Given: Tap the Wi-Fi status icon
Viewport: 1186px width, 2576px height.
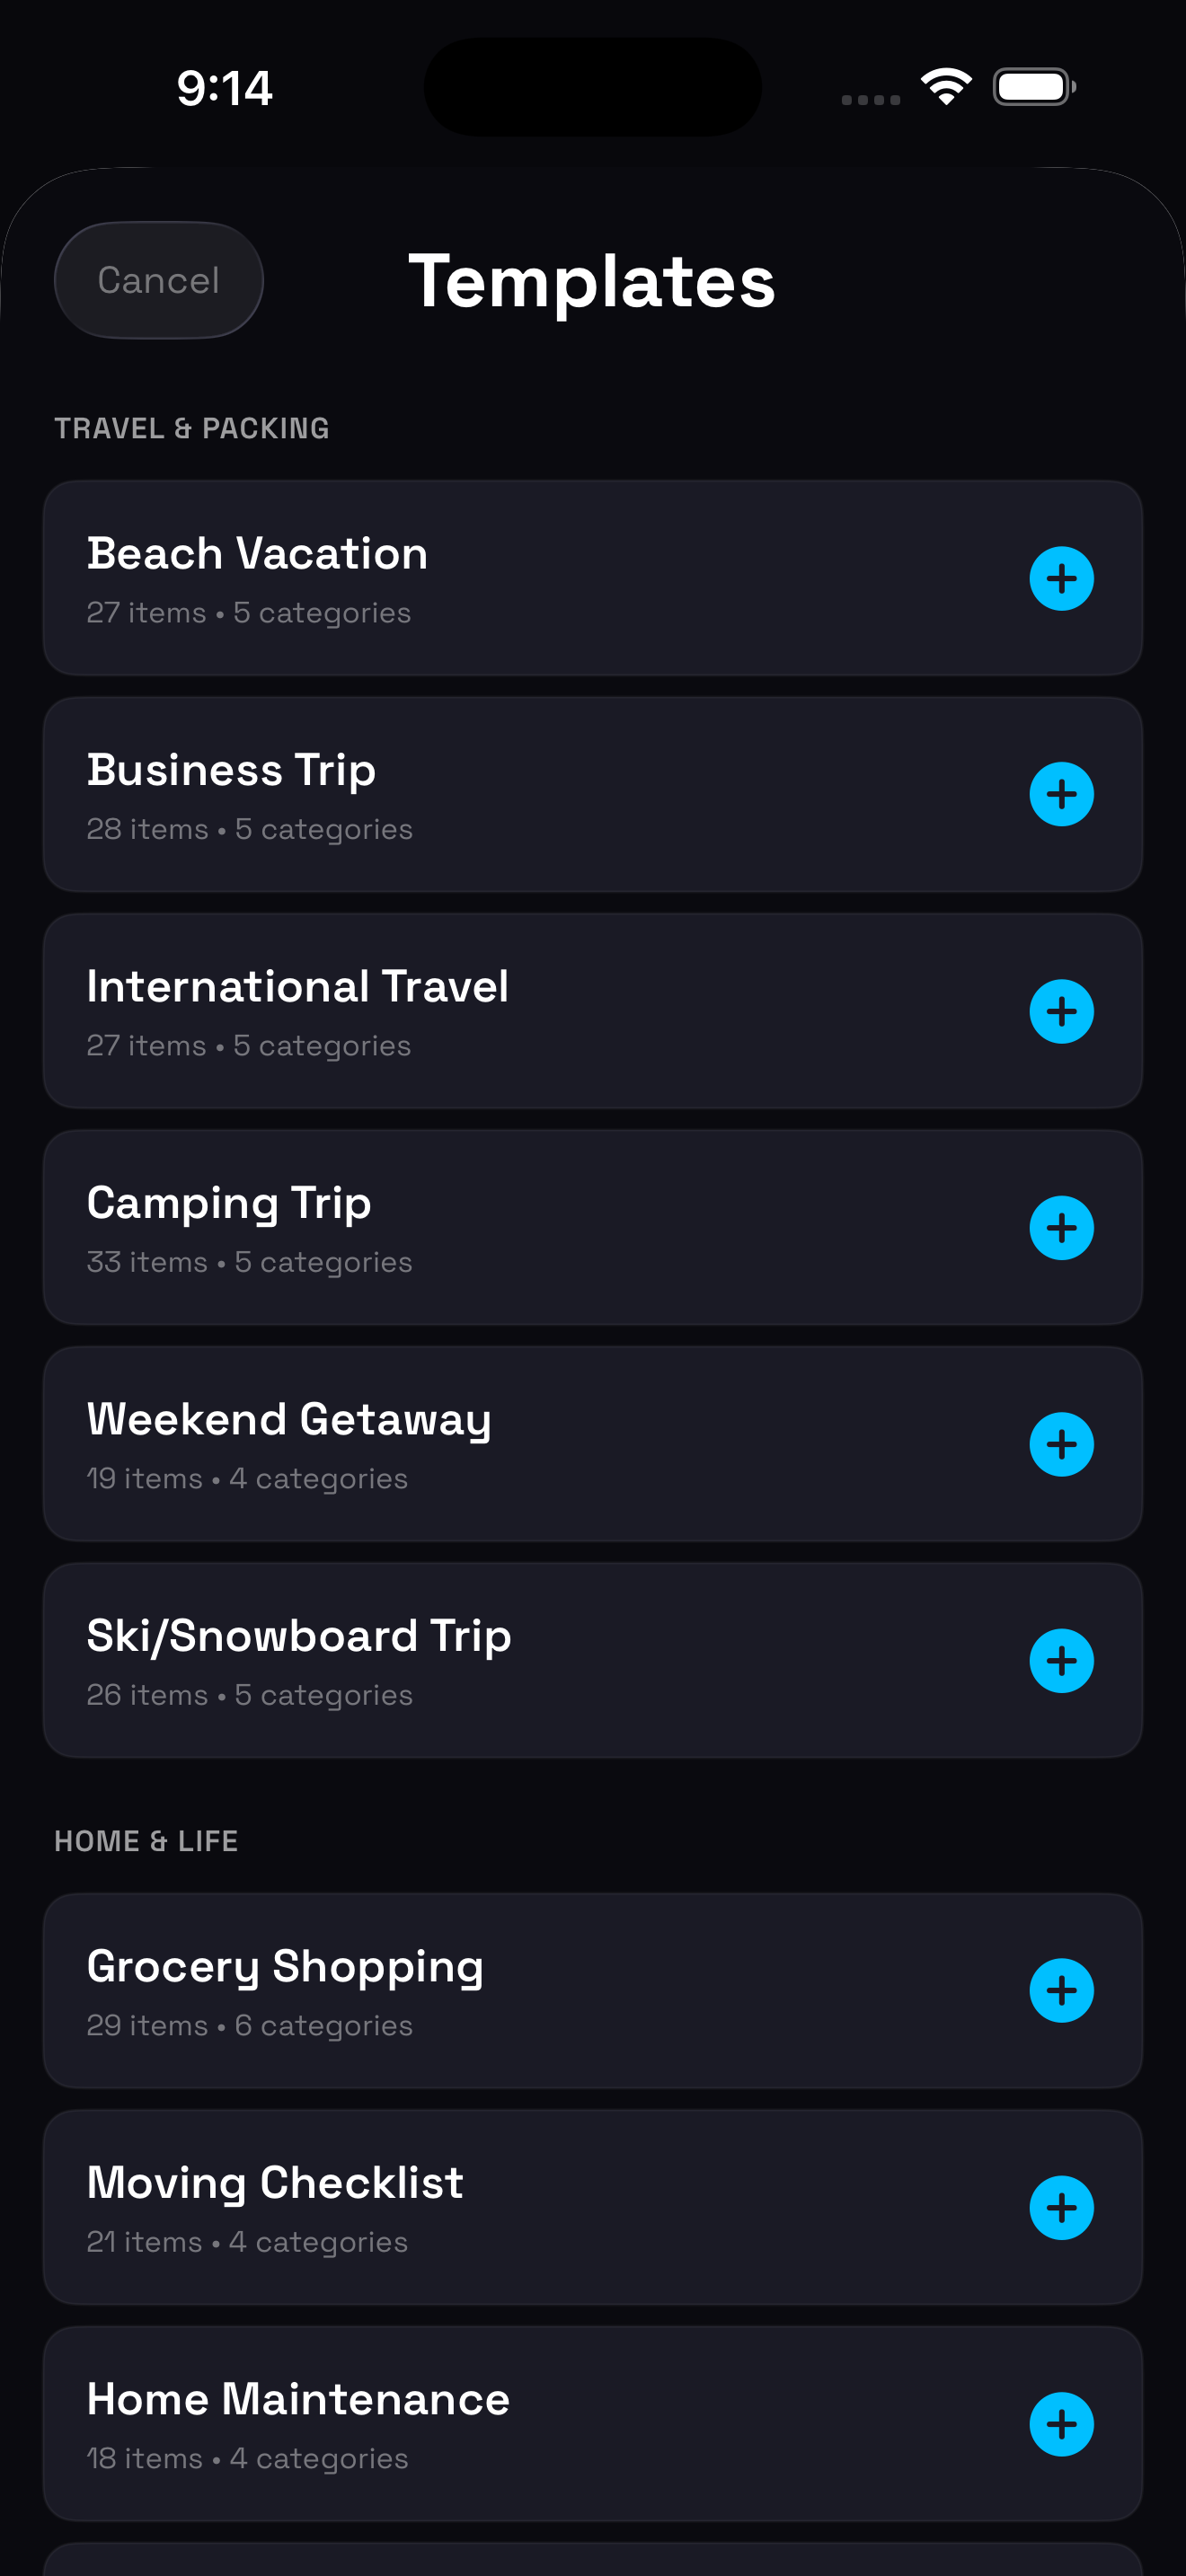Looking at the screenshot, I should coord(946,87).
